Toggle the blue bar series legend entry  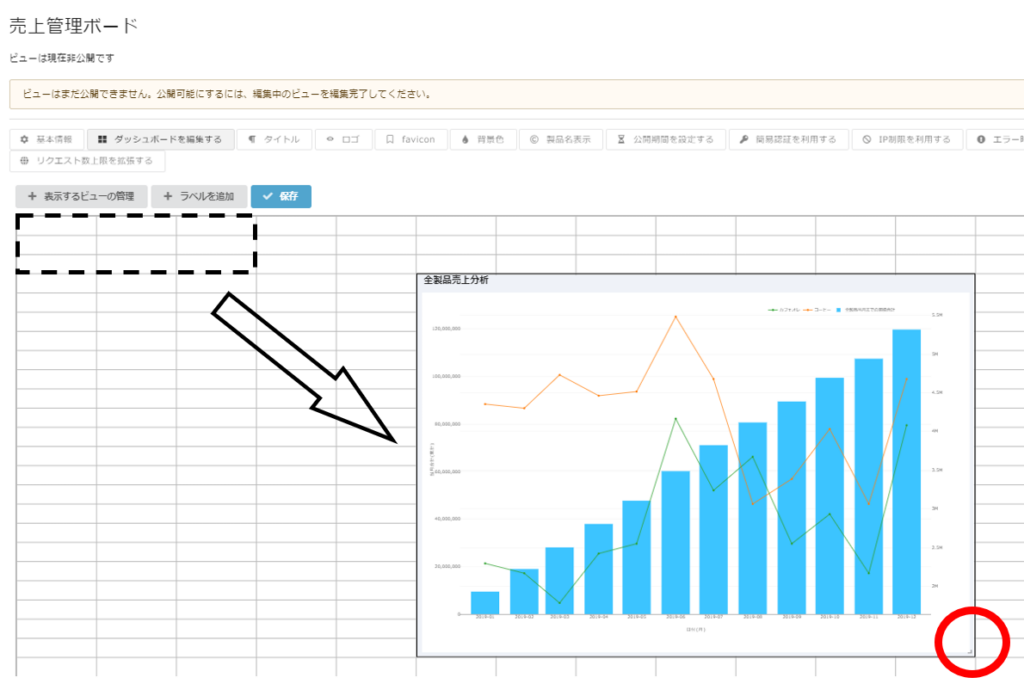click(x=866, y=310)
